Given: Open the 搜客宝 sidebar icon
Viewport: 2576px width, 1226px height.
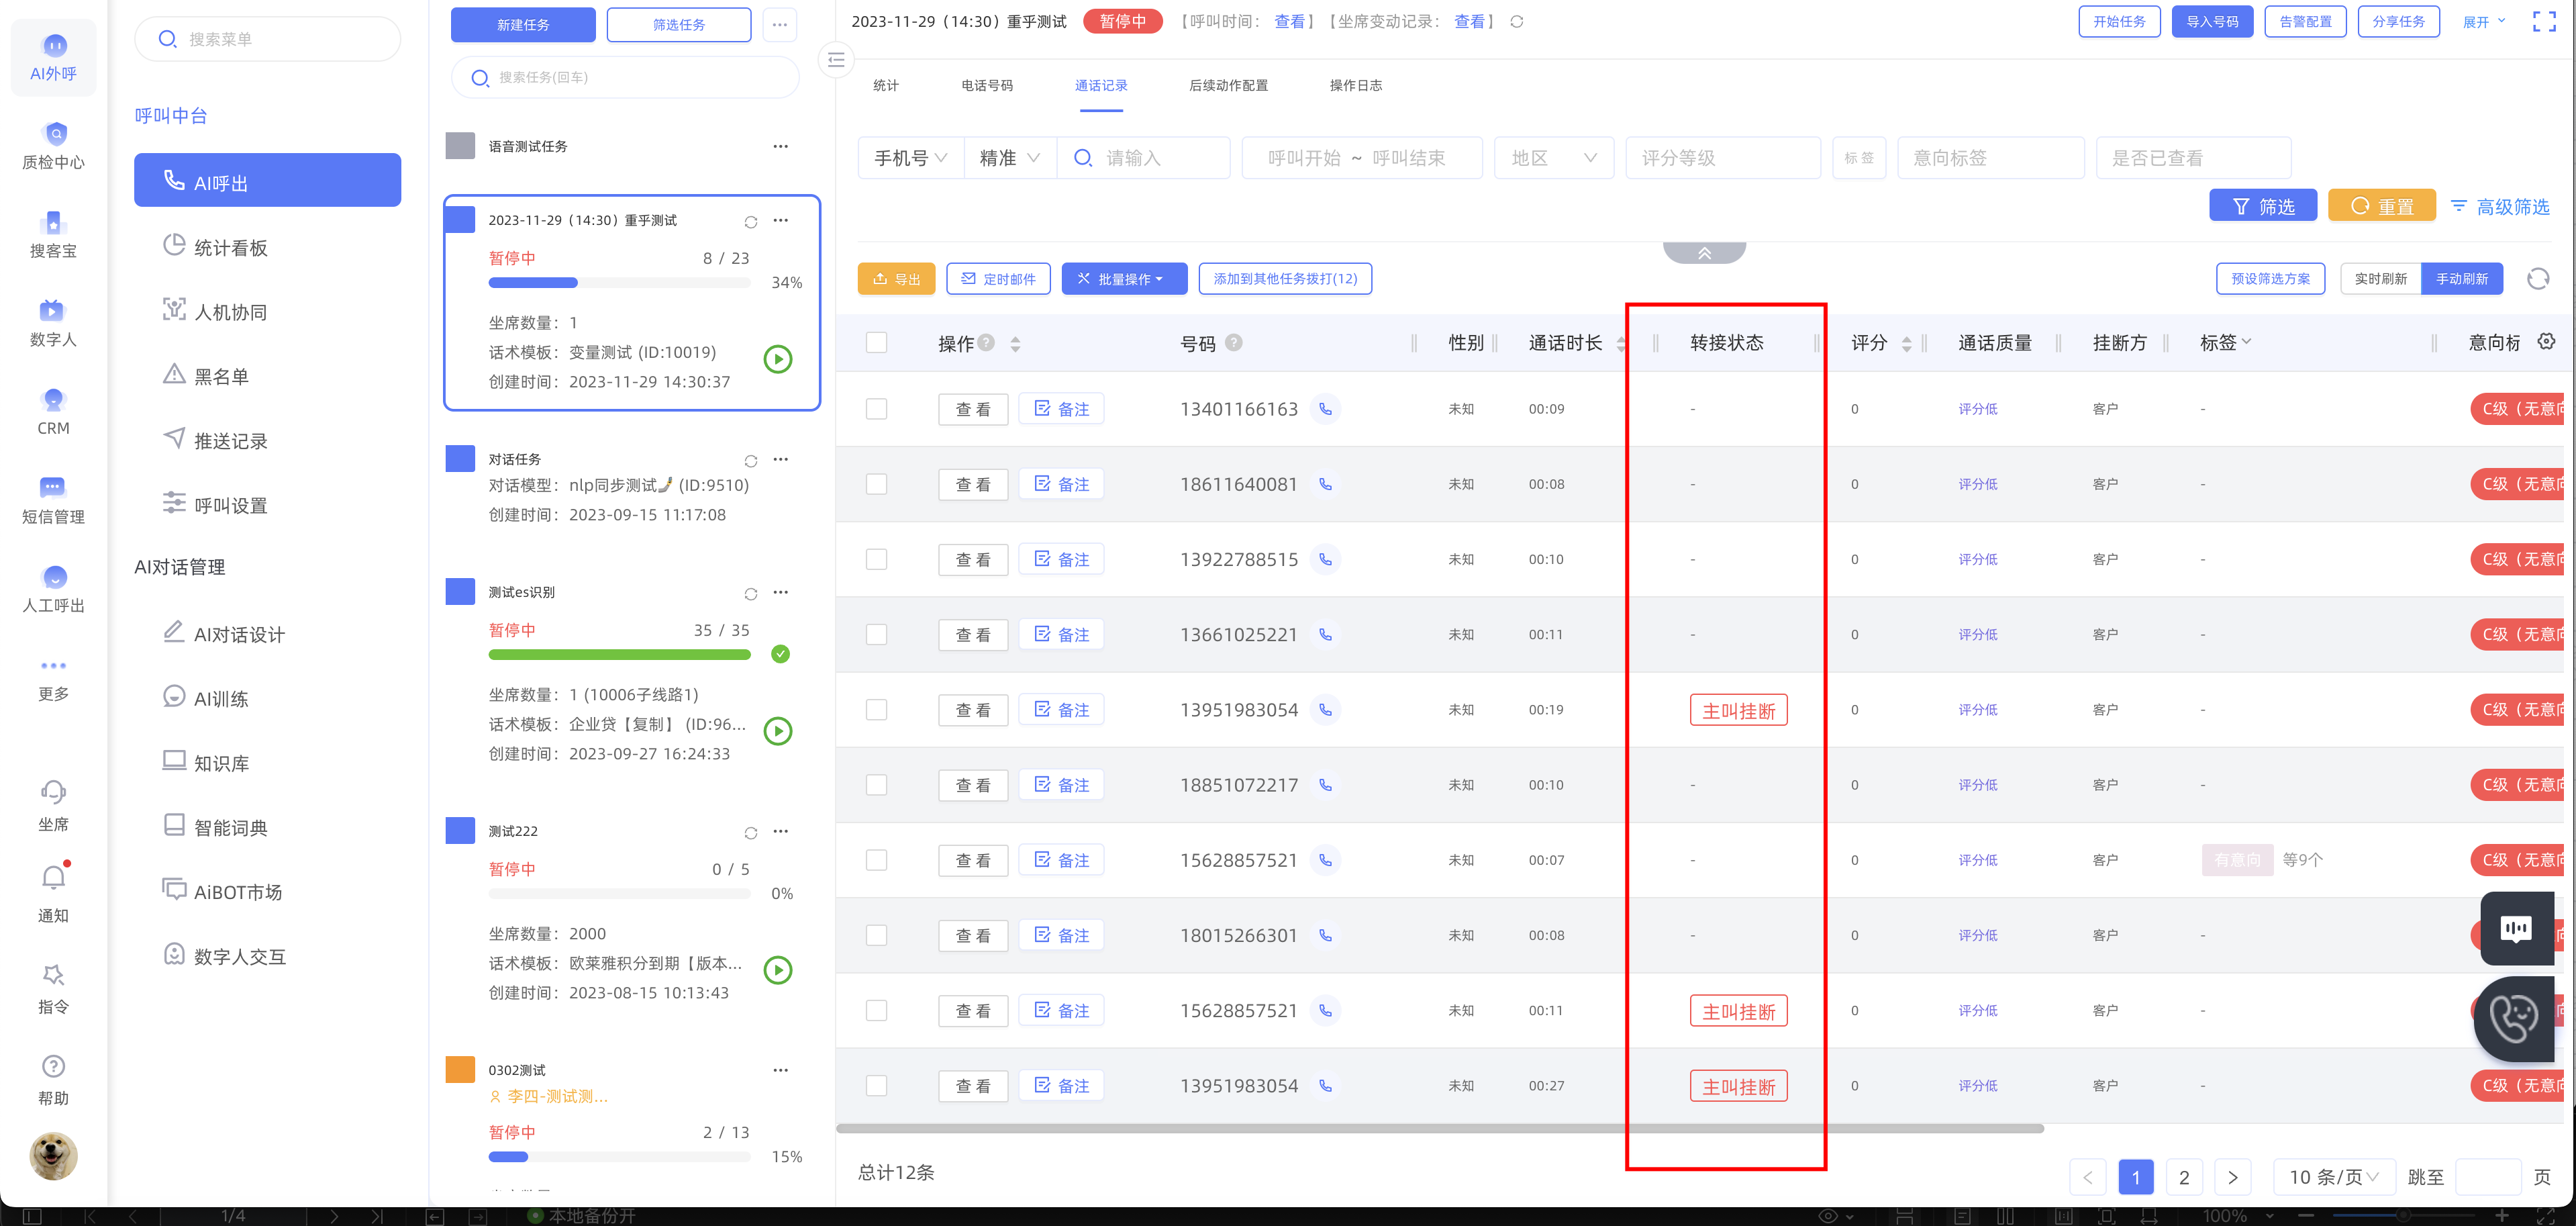Looking at the screenshot, I should click(54, 223).
